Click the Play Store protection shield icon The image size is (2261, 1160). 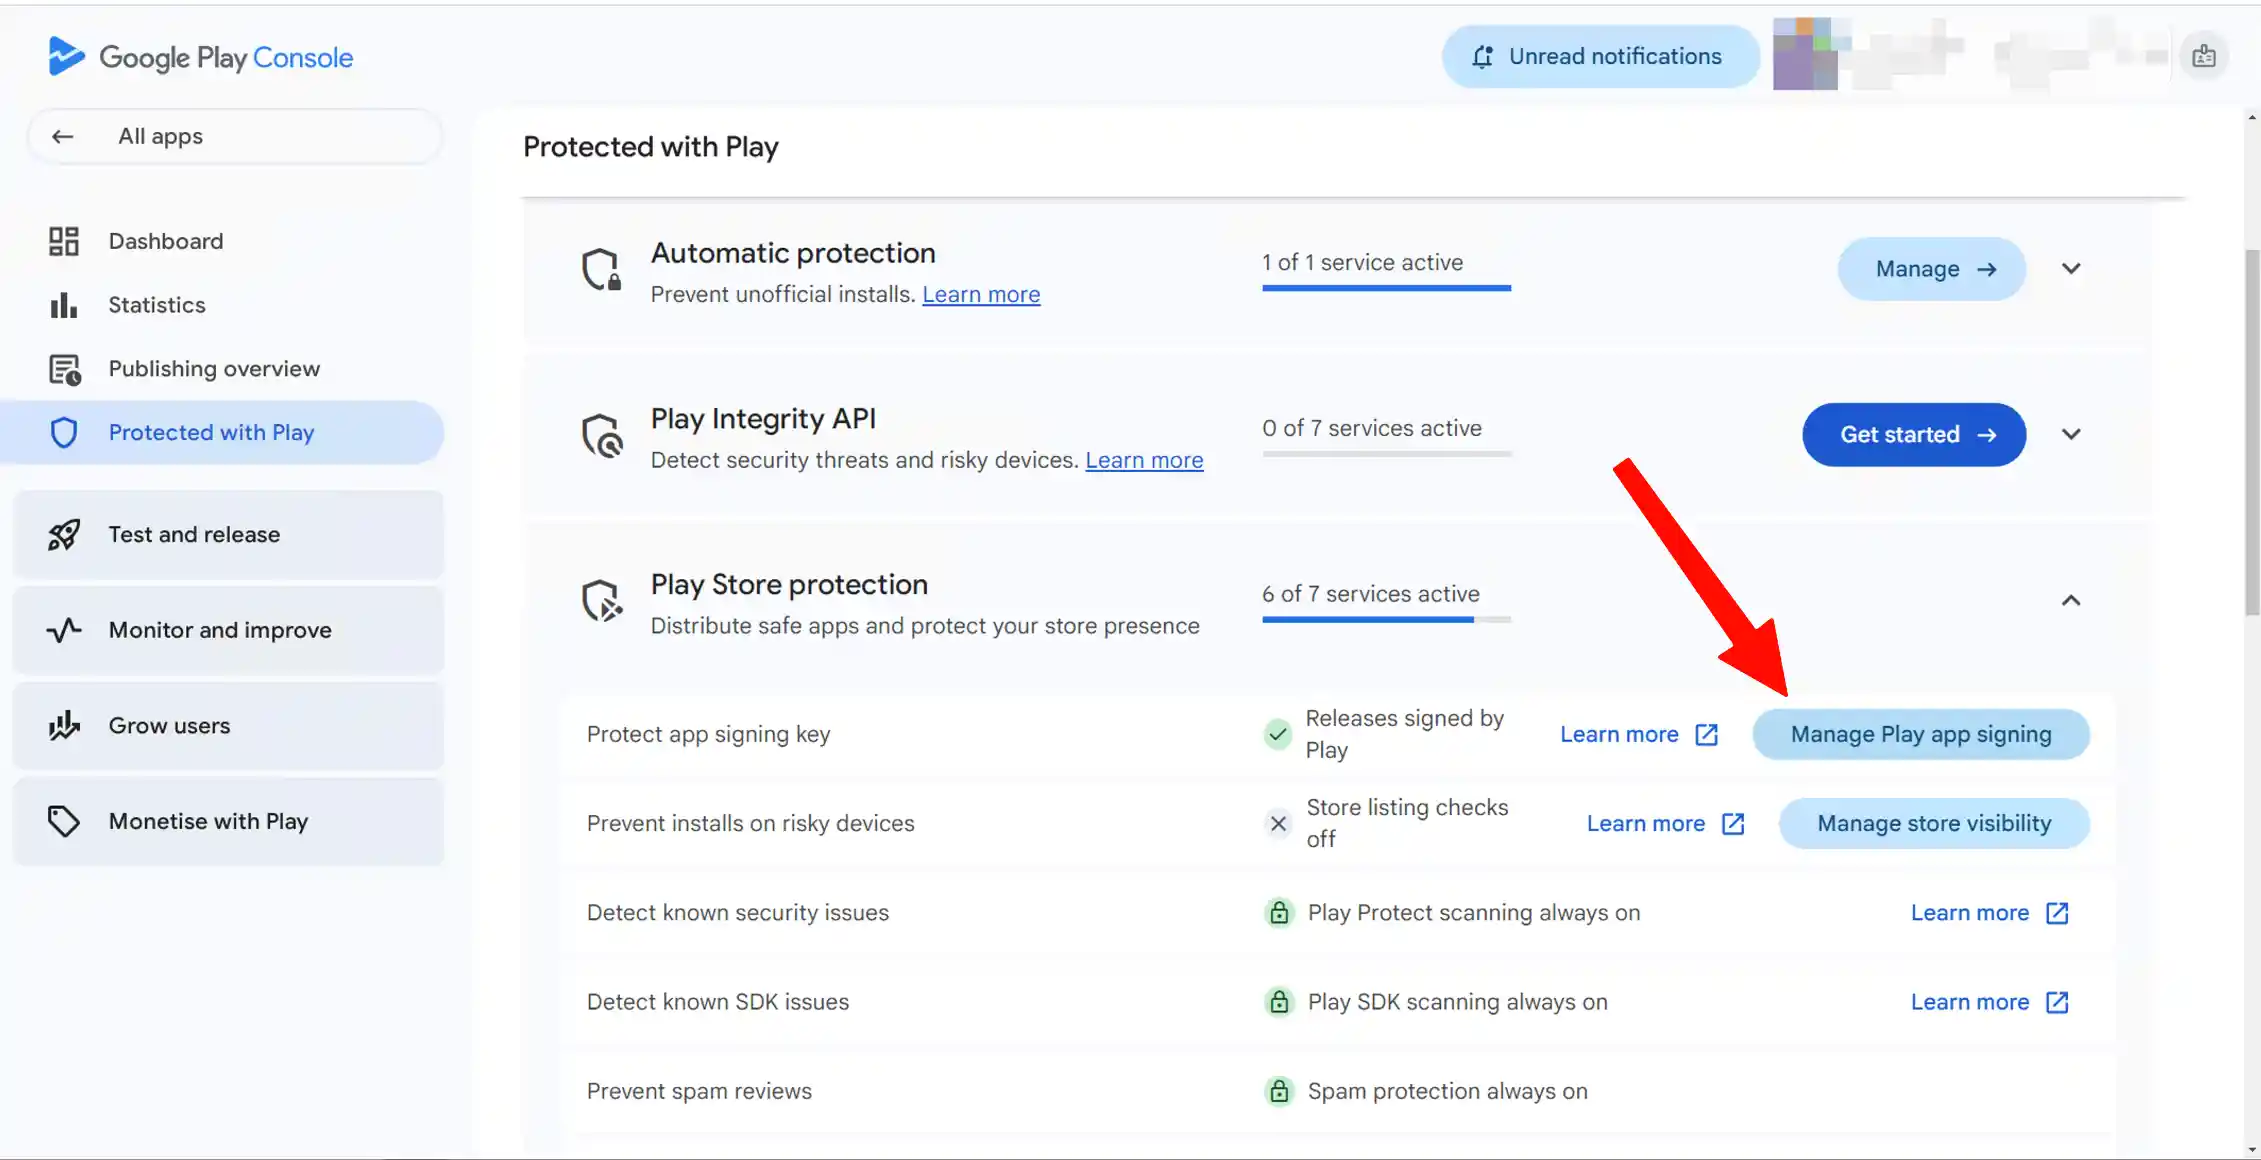[x=602, y=601]
